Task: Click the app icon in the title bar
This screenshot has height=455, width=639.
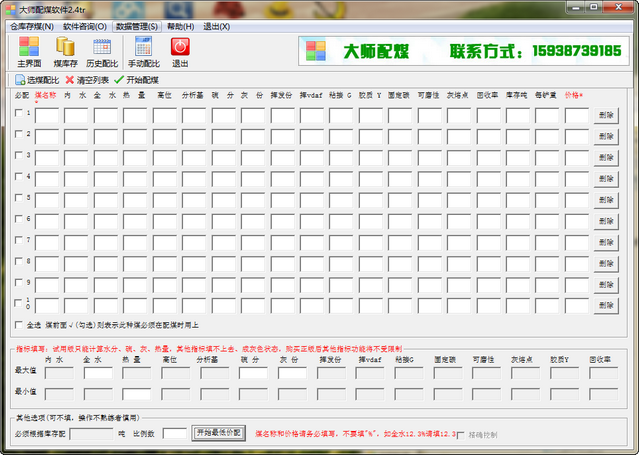Action: (11, 9)
